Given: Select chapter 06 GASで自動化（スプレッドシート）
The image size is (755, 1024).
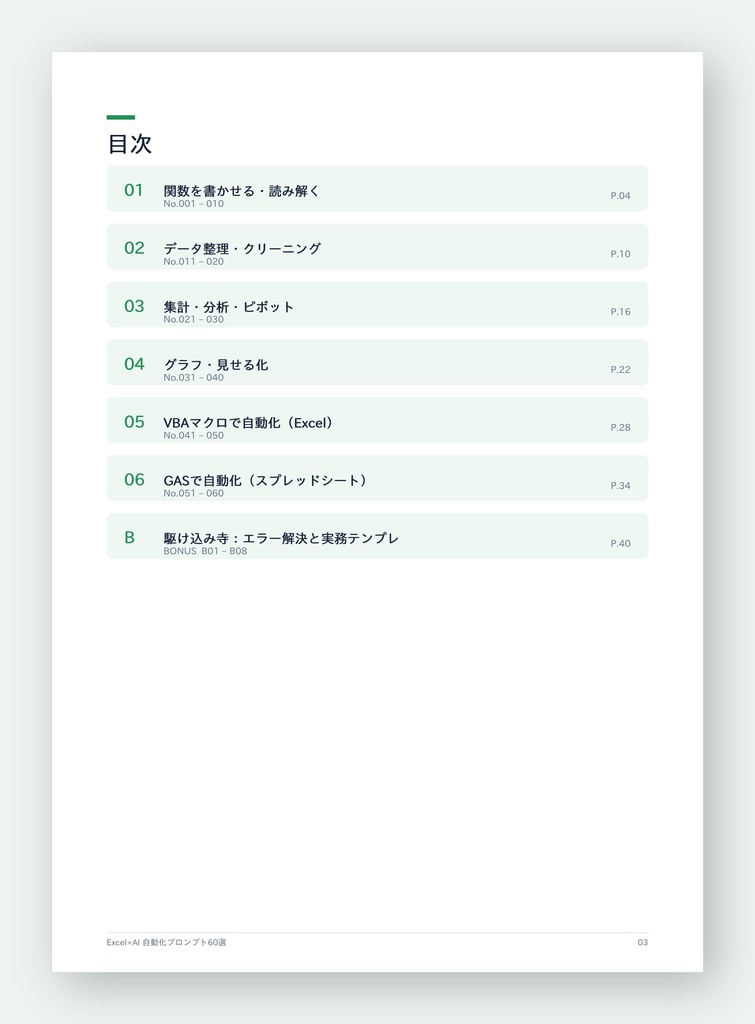Looking at the screenshot, I should coord(377,478).
